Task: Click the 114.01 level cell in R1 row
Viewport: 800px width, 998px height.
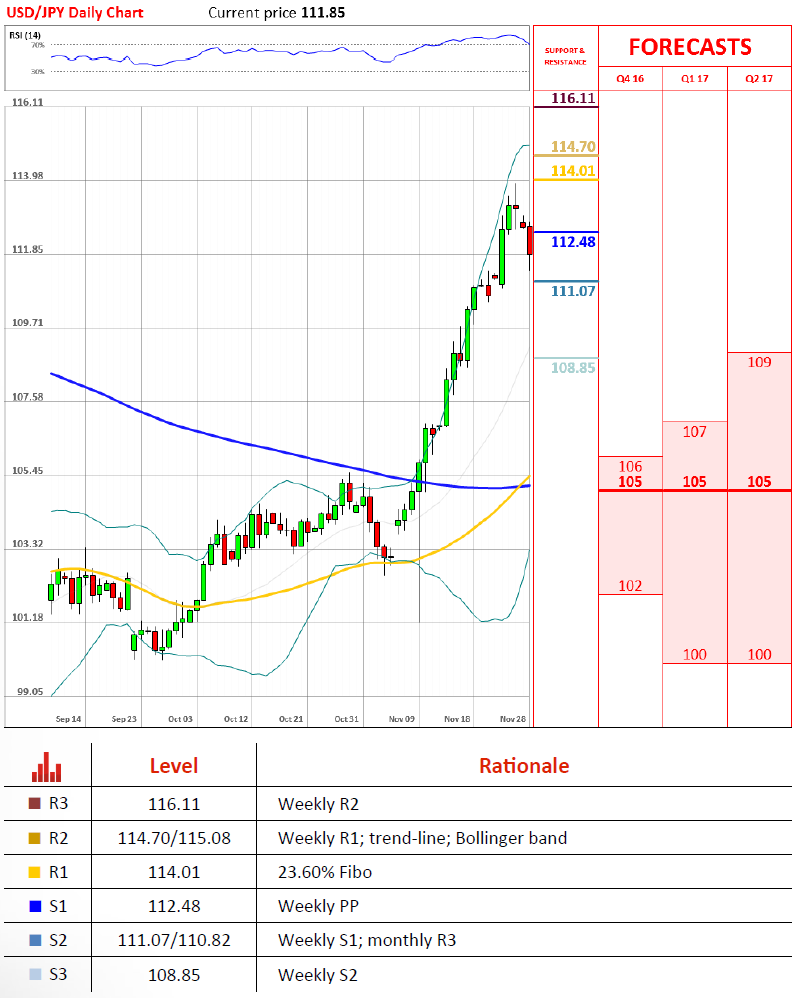Action: 174,872
